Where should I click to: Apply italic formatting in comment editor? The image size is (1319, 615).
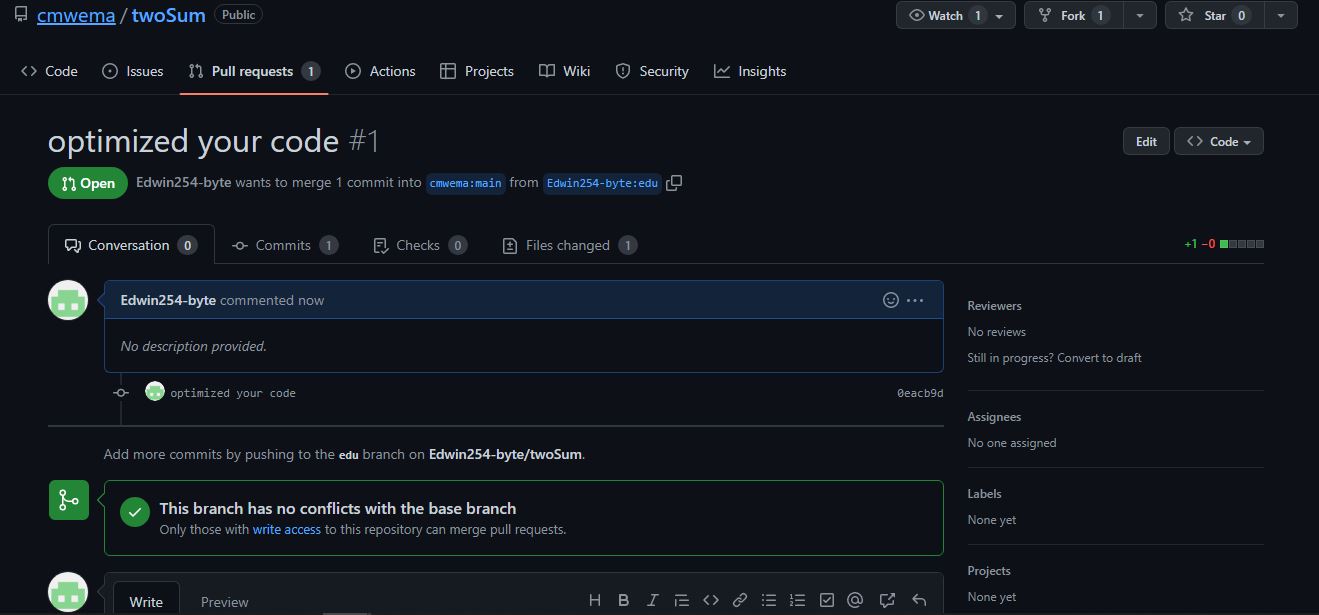pos(652,600)
